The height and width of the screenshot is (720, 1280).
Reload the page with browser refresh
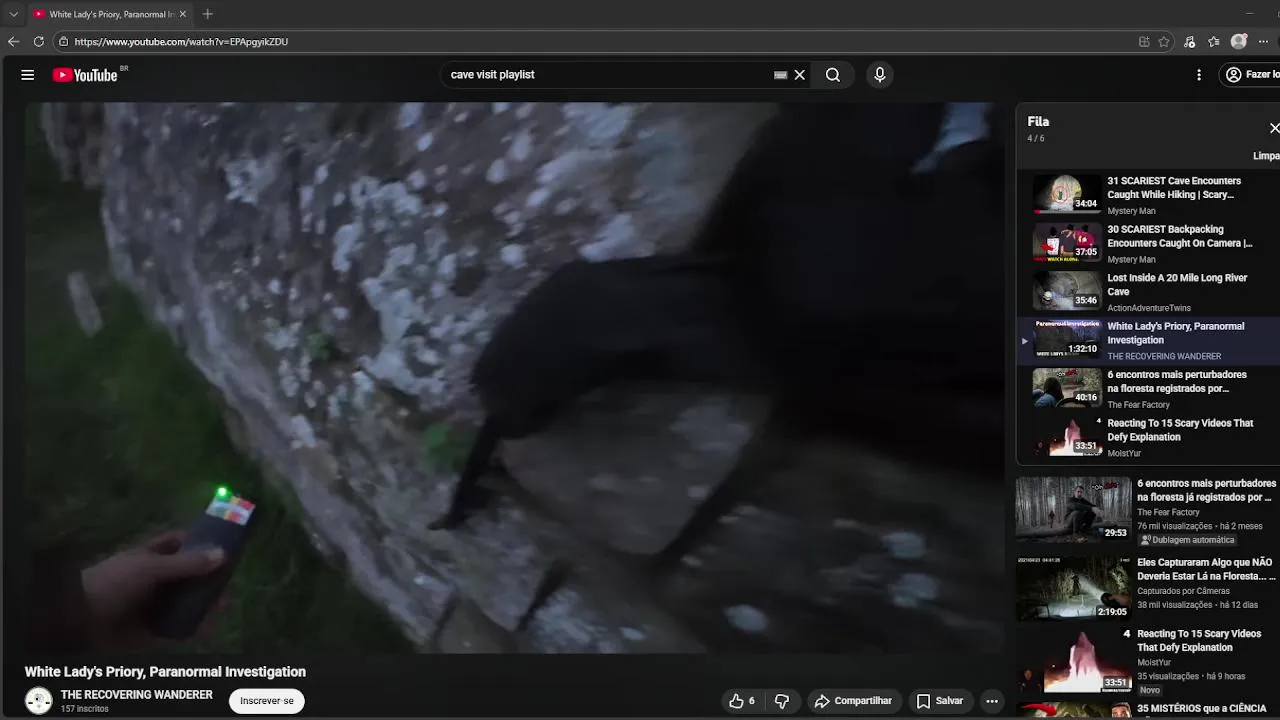38,42
